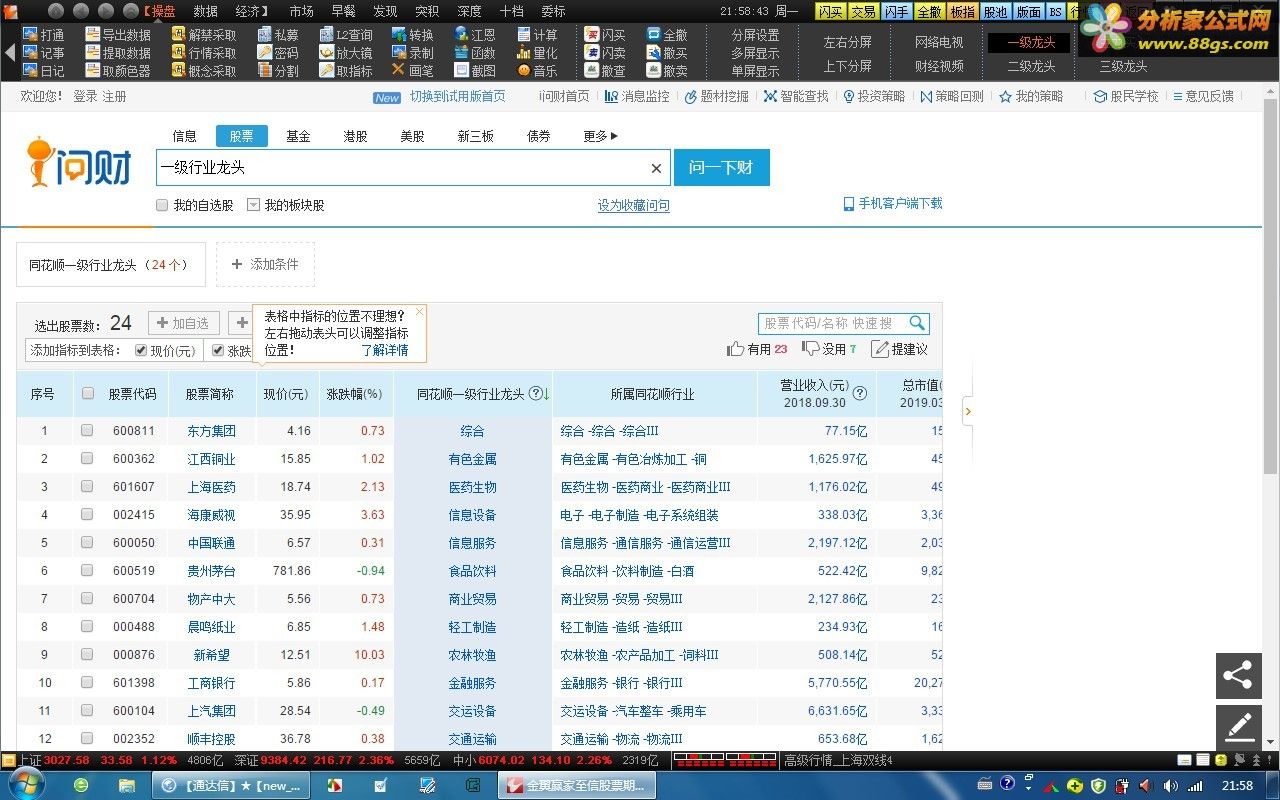Viewport: 1280px width, 800px height.
Task: Open the 深度 menu
Action: click(x=469, y=11)
